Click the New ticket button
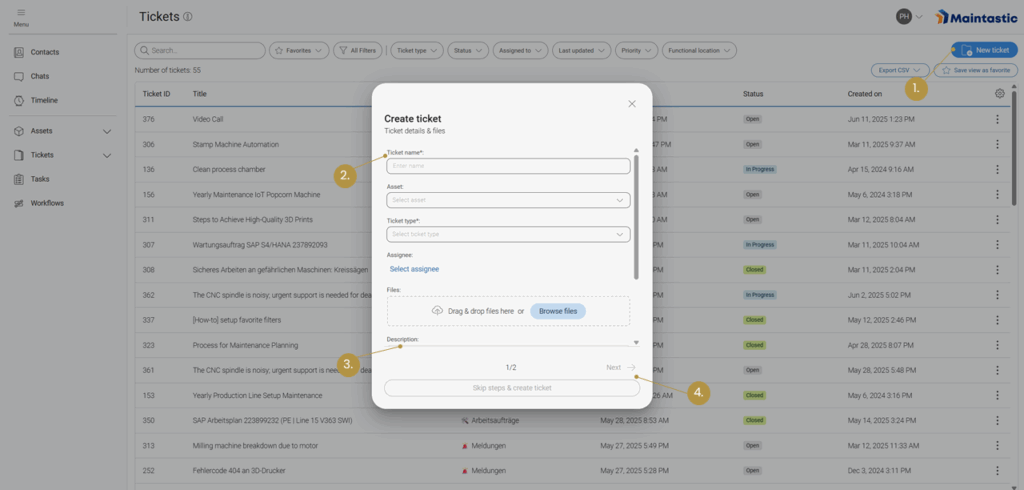This screenshot has width=1024, height=490. pos(984,50)
